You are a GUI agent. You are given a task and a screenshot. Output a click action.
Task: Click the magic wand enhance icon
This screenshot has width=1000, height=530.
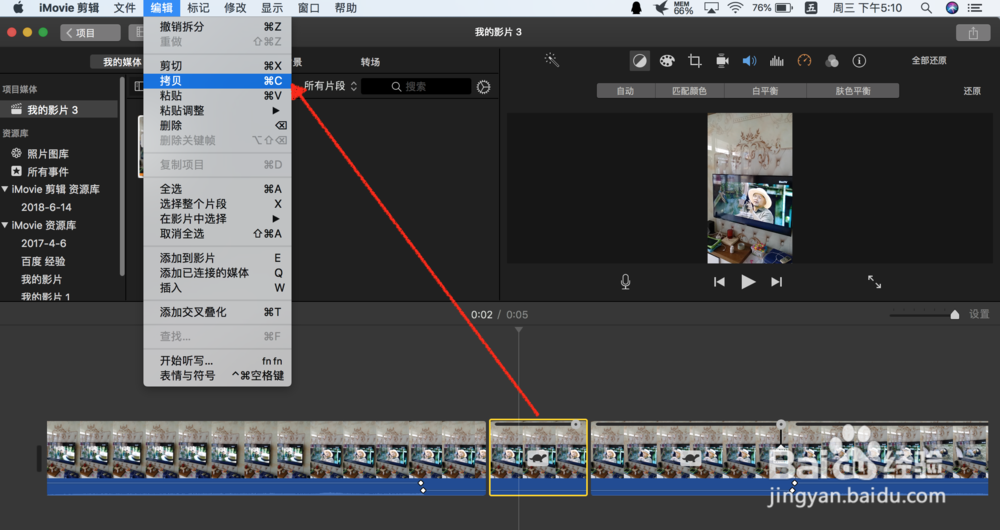(552, 61)
